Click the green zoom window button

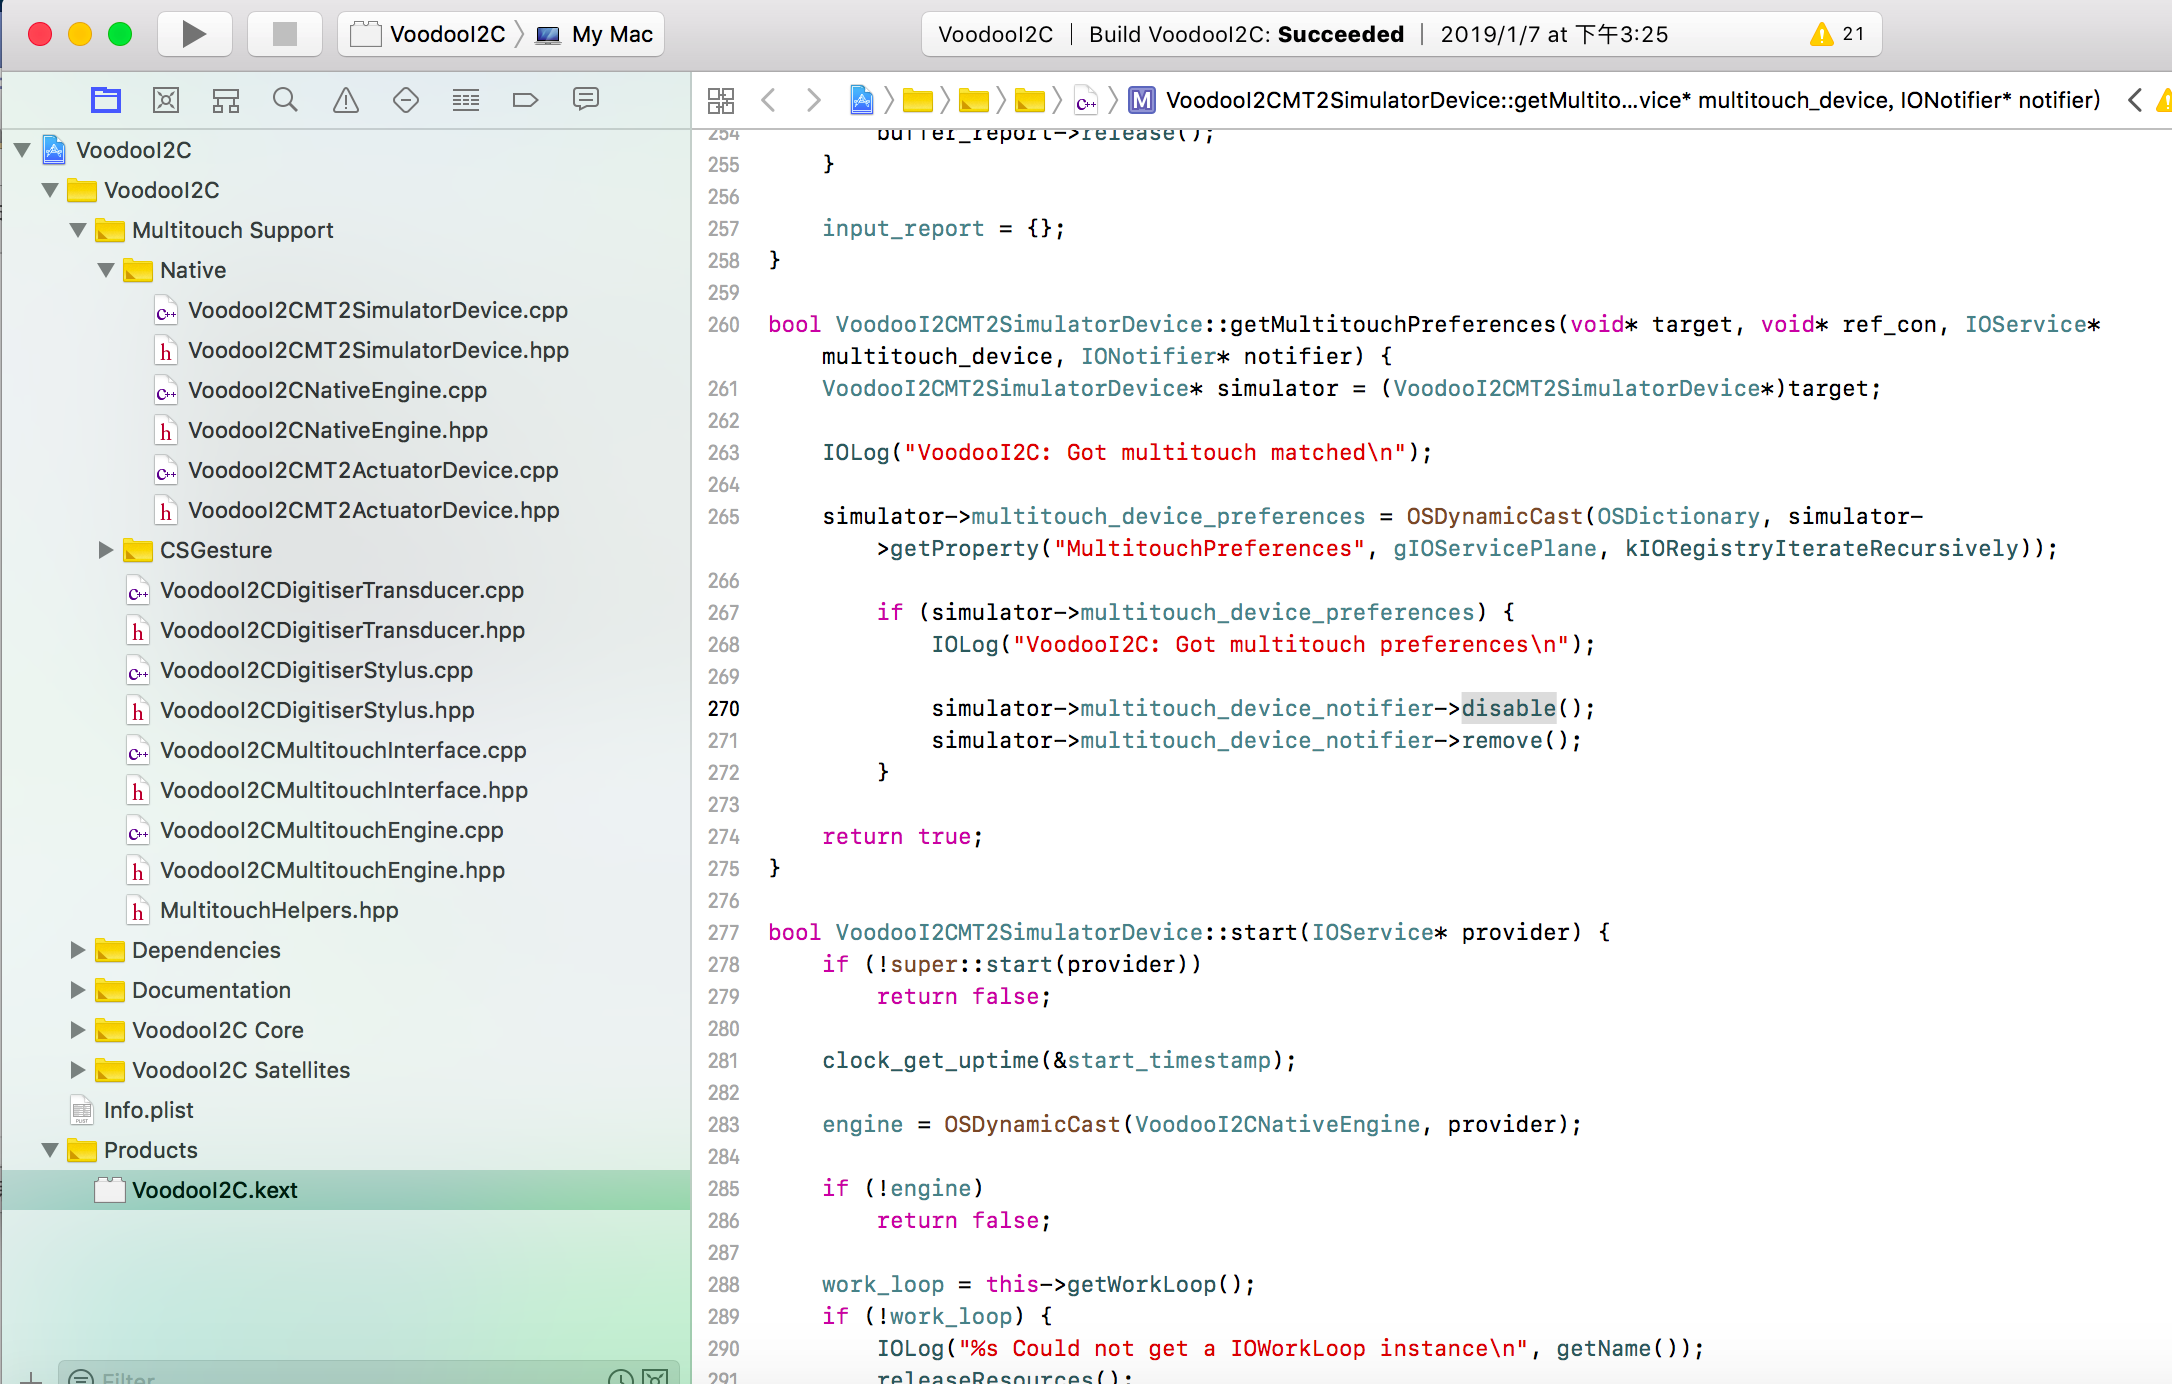click(x=120, y=34)
